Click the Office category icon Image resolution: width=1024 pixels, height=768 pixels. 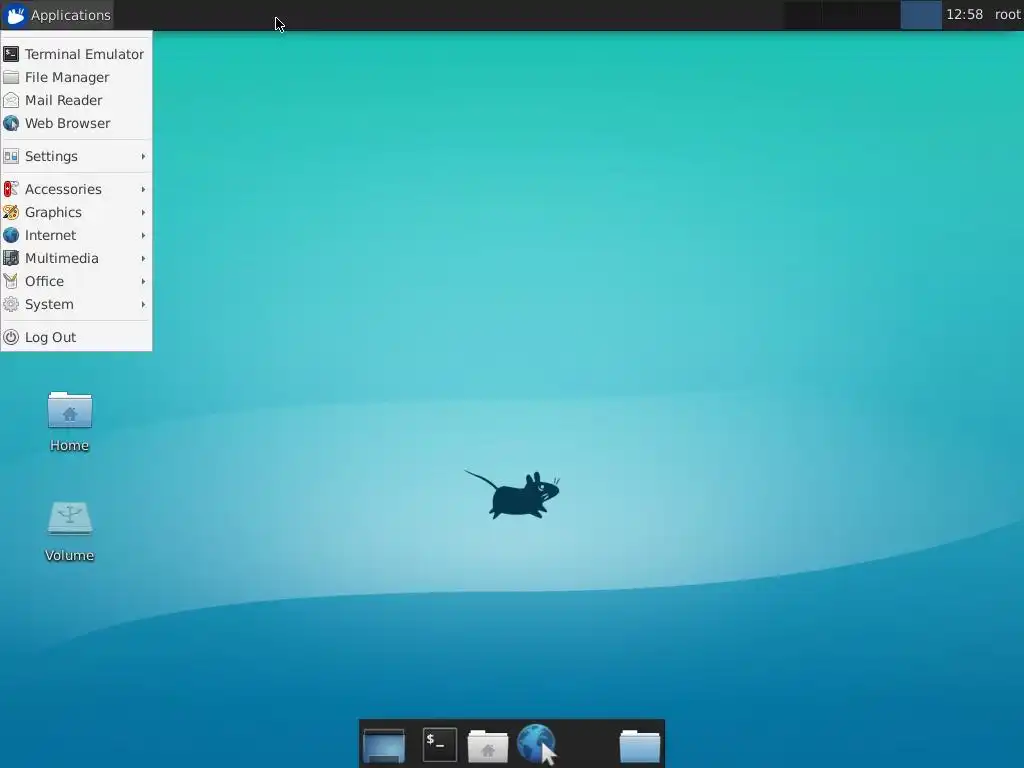point(11,281)
